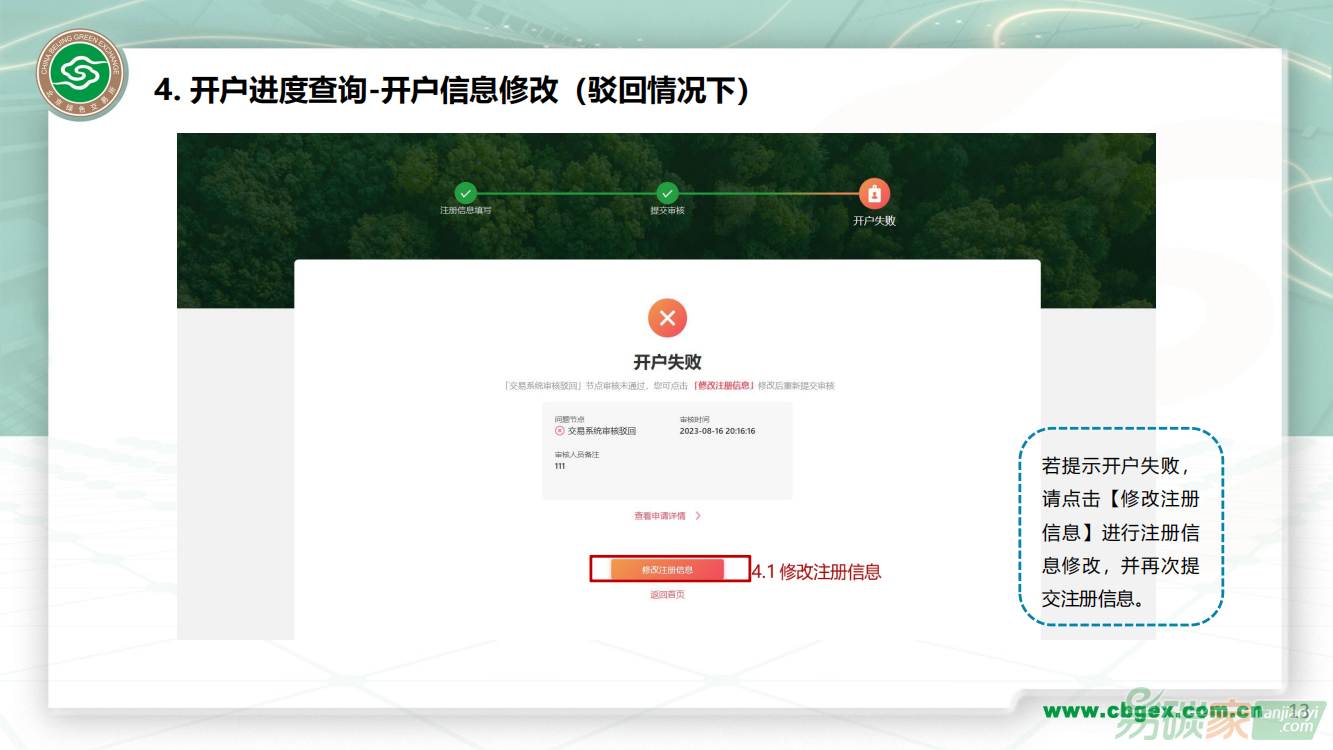
Task: Click the red annotation 4.1 修改注册信息
Action: pyautogui.click(x=816, y=572)
